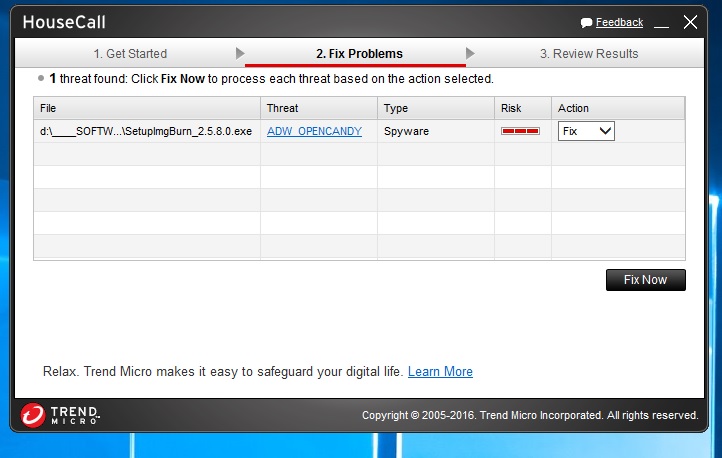
Task: Click the Trend Micro logo
Action: [60, 415]
